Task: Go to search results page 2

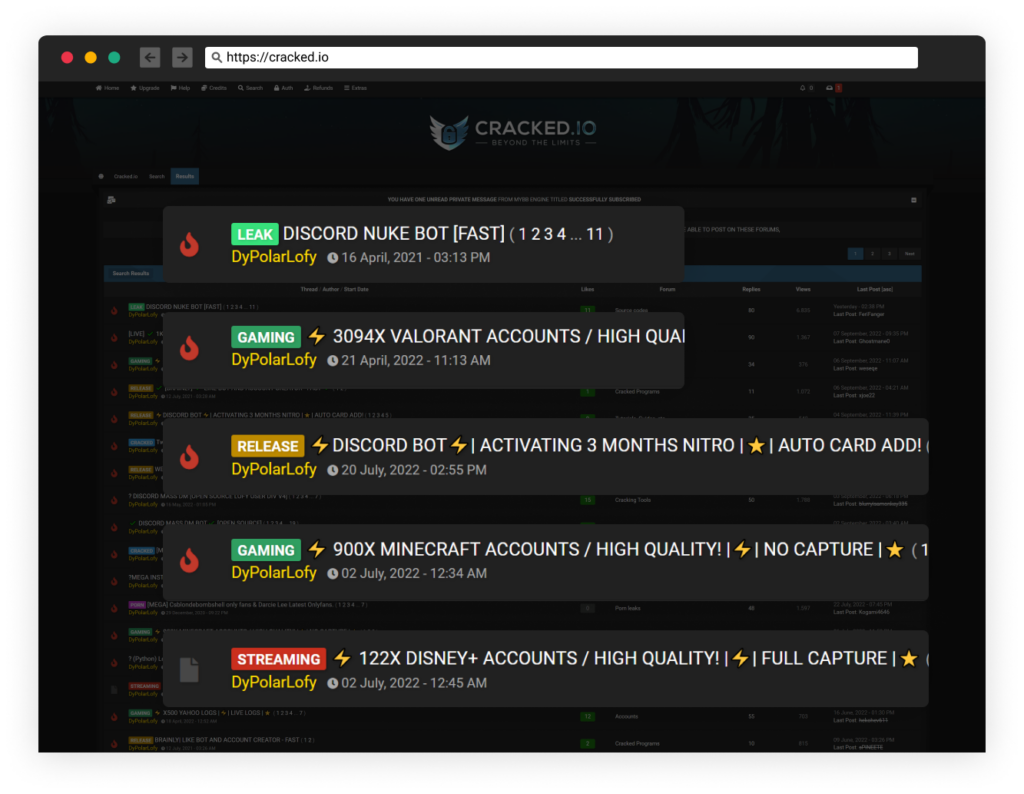Action: coord(872,254)
